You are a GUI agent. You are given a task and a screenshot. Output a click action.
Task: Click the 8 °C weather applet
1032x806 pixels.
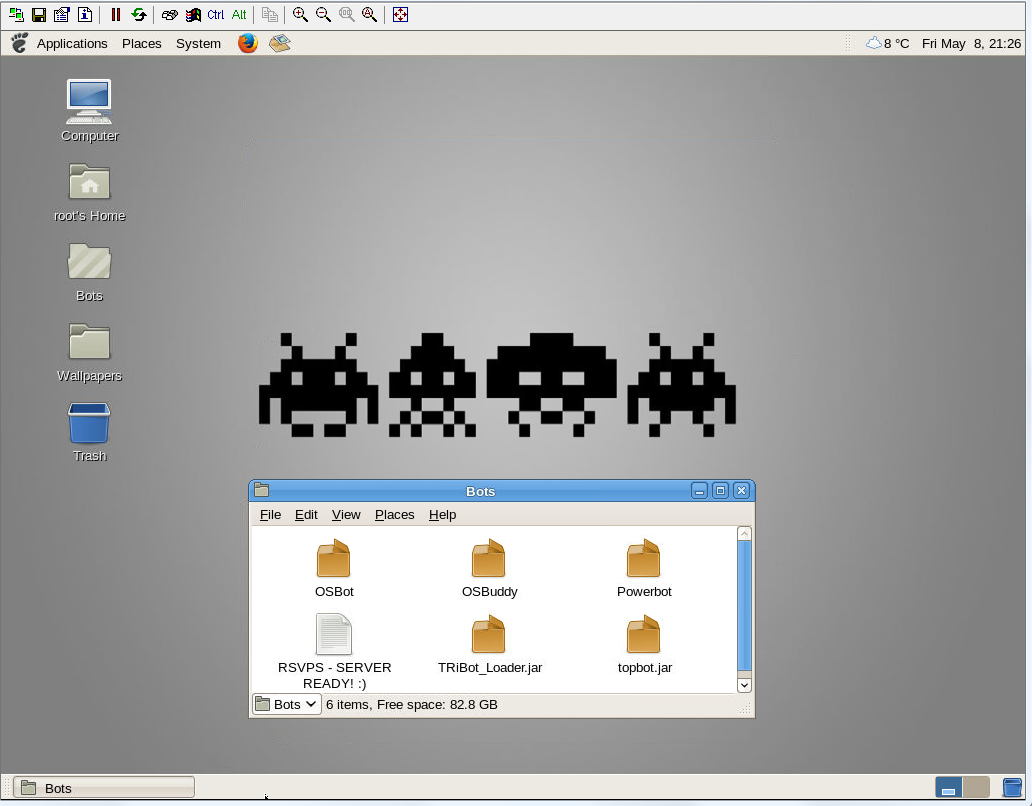(888, 43)
